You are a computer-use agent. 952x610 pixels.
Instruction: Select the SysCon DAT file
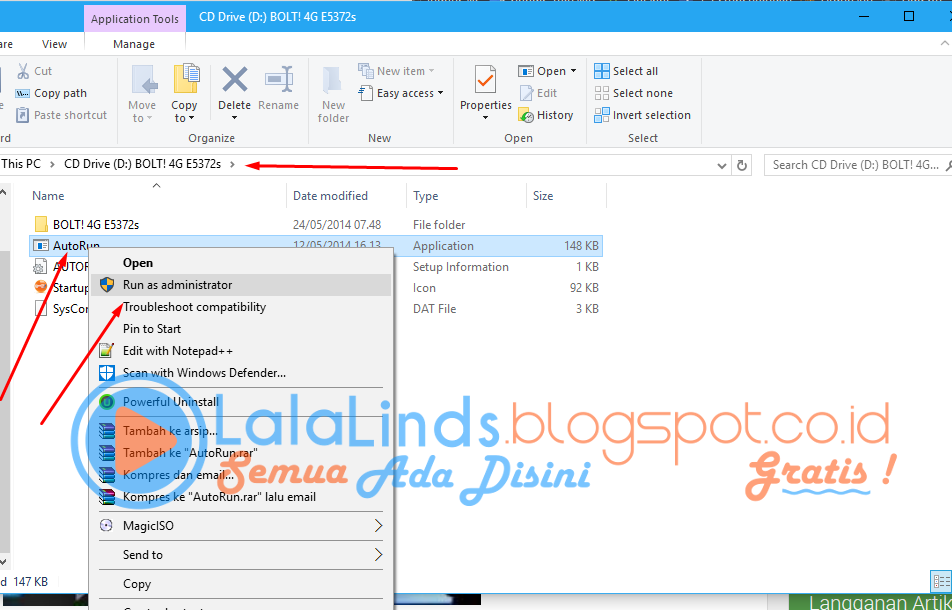click(61, 308)
